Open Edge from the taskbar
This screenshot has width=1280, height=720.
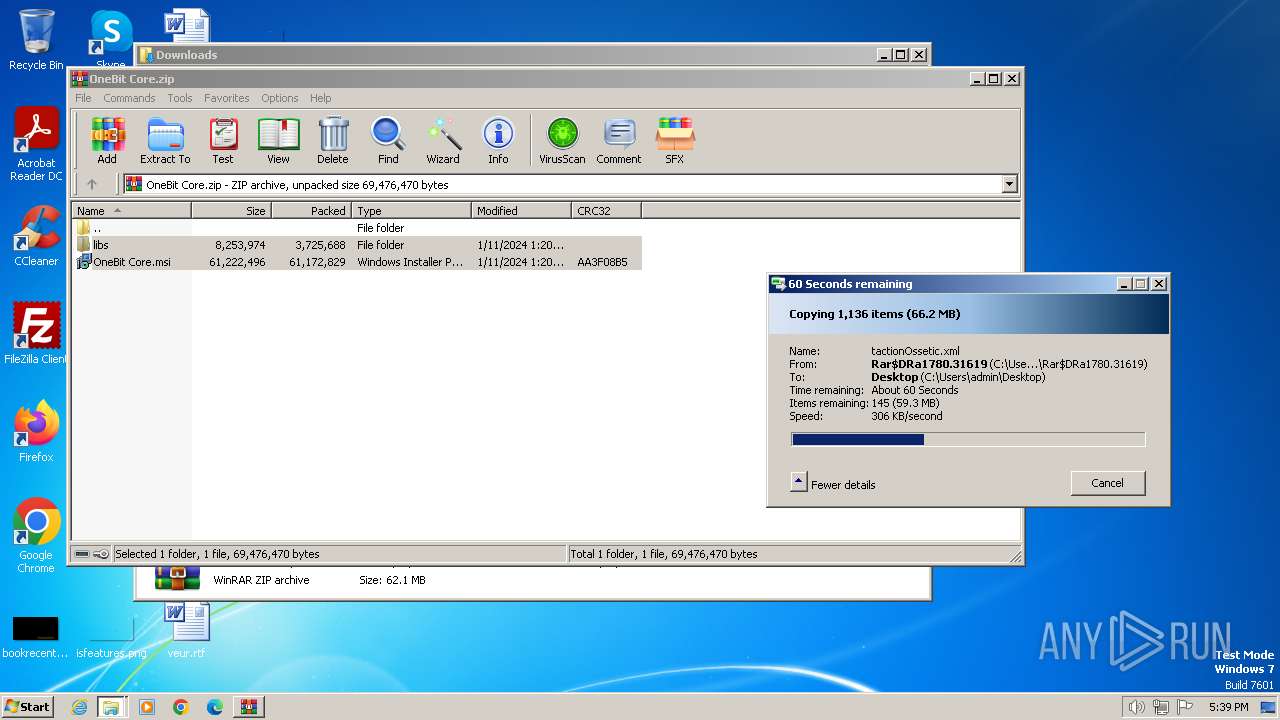click(214, 707)
